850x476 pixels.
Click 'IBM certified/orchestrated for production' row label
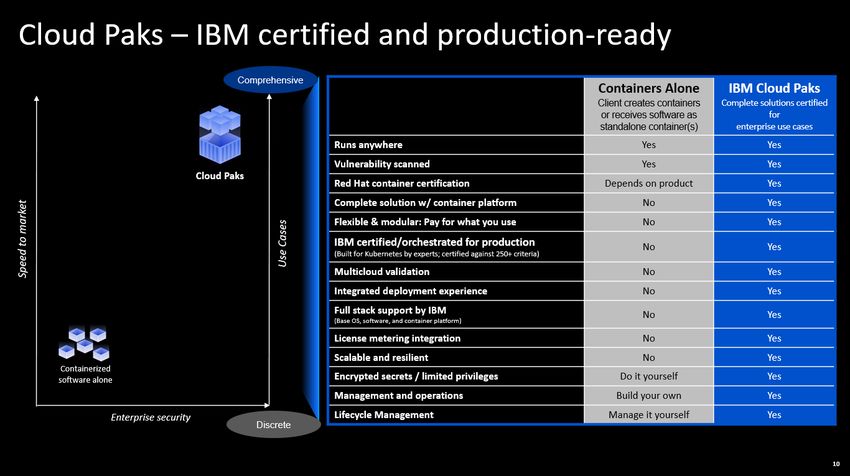[x=434, y=242]
